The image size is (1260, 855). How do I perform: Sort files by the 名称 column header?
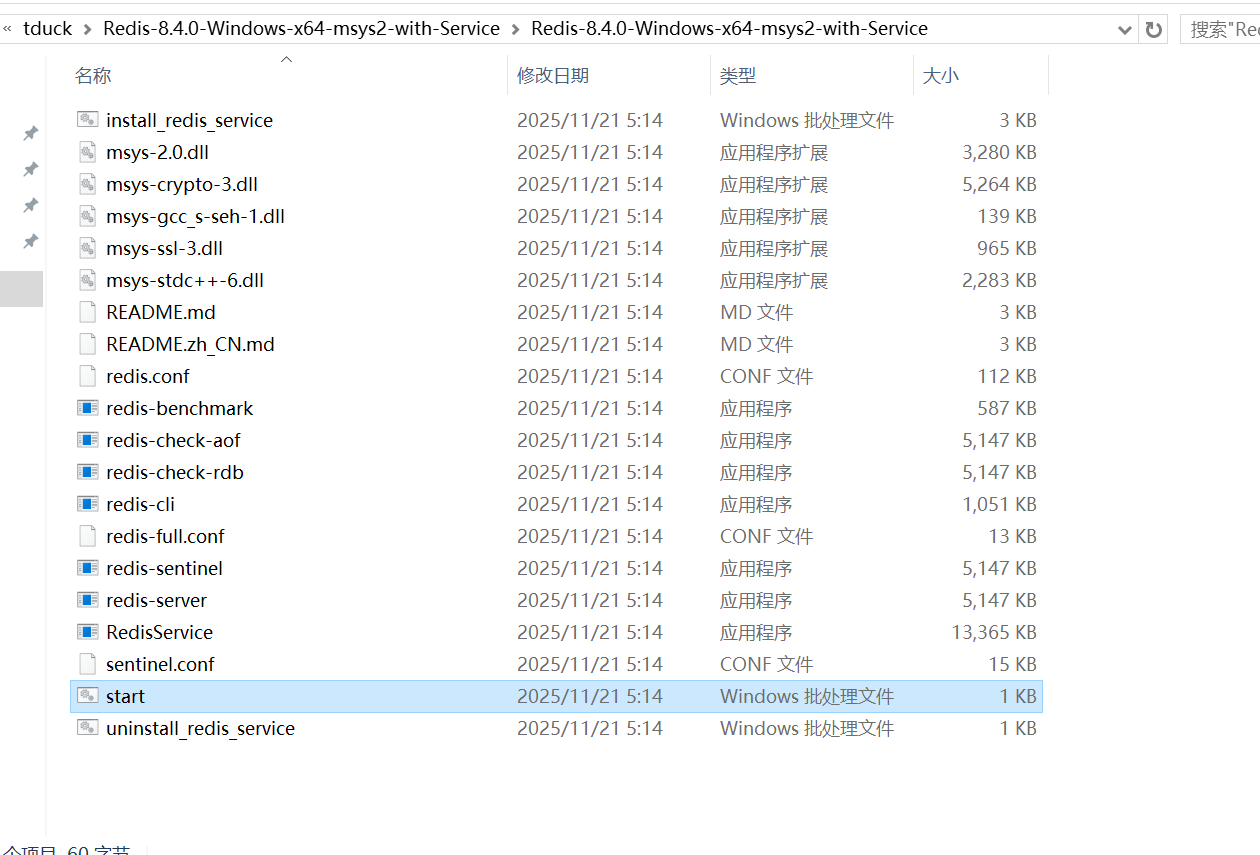[93, 75]
